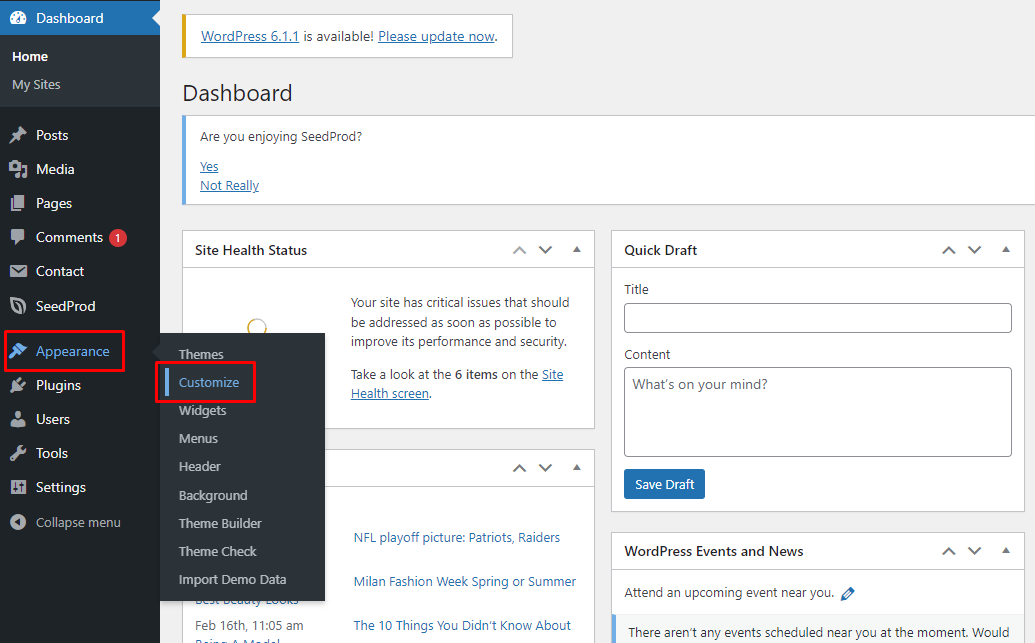Answer Yes to the SeedProd prompt
Viewport: 1035px width, 643px height.
coord(209,166)
